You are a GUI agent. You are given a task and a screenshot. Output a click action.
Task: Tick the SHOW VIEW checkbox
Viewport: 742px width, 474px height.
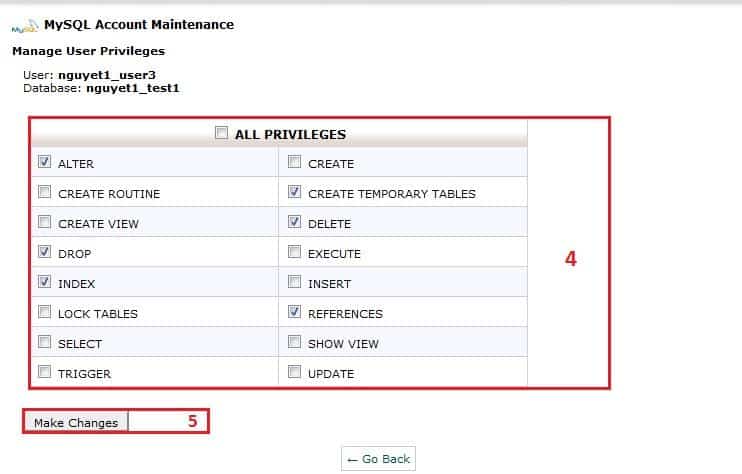point(294,342)
